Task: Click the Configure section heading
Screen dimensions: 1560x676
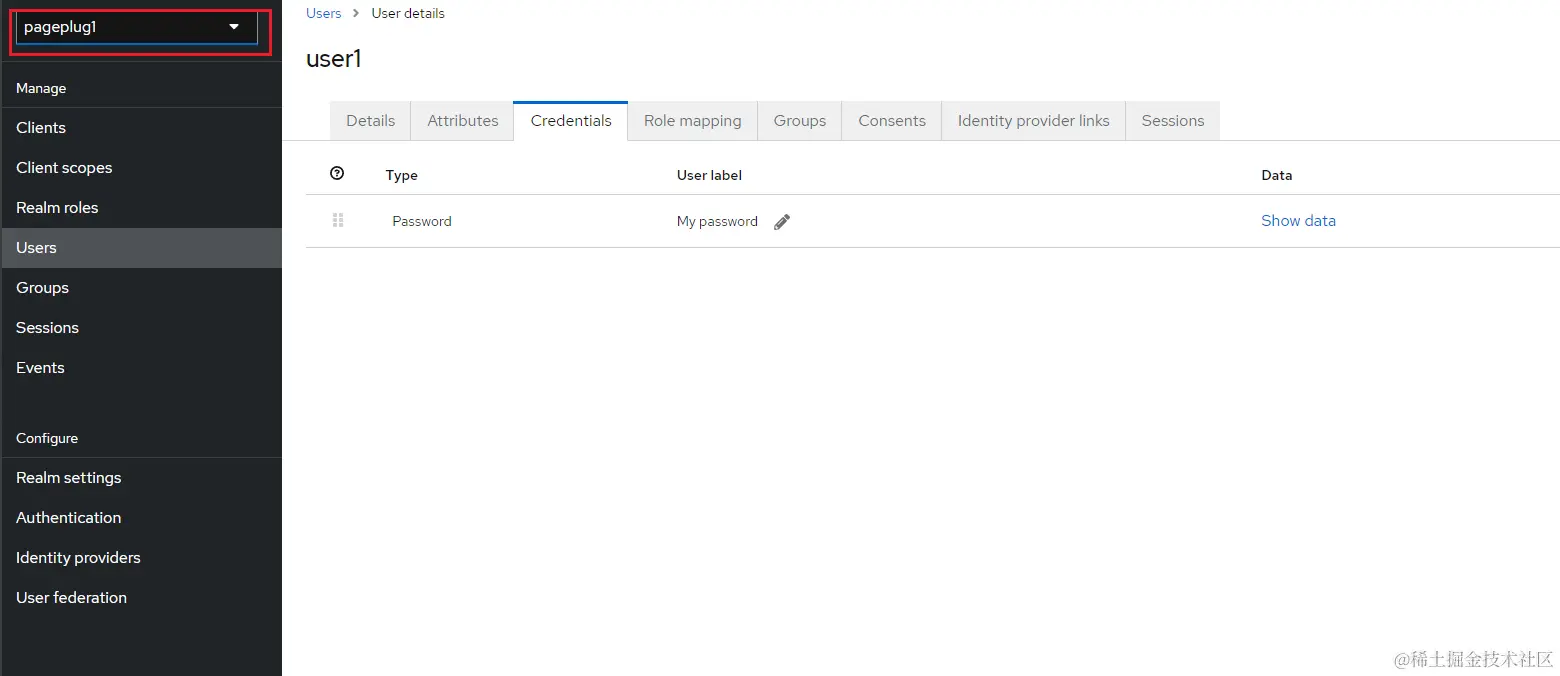Action: [47, 438]
